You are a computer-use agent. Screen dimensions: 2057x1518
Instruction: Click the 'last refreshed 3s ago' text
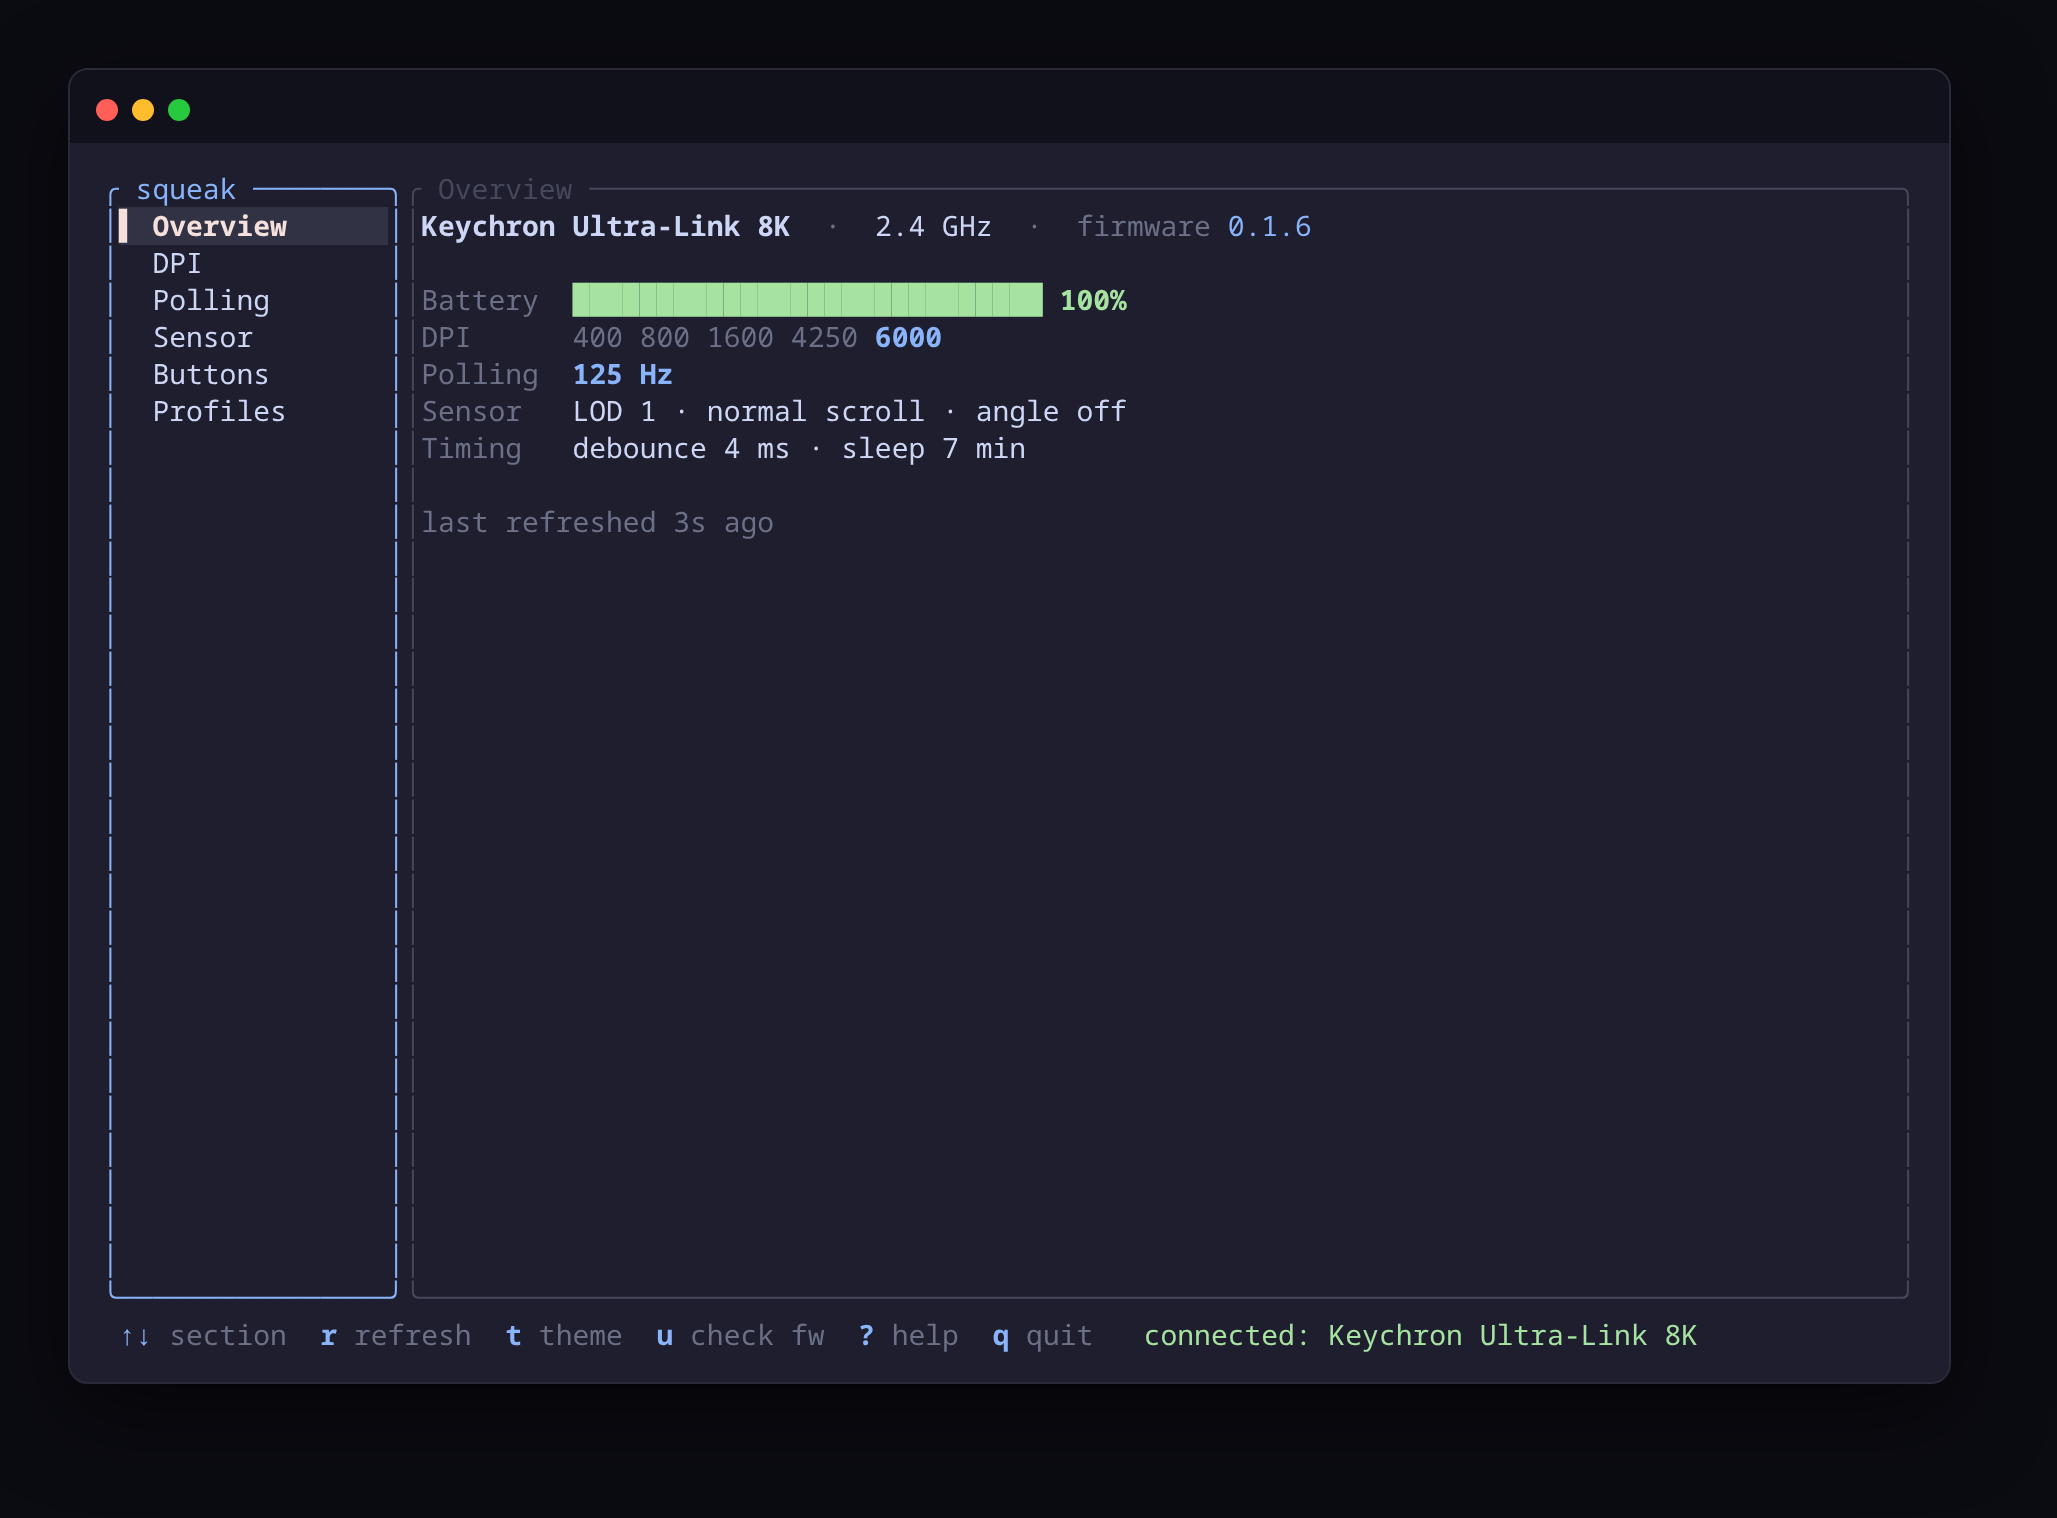[x=597, y=522]
